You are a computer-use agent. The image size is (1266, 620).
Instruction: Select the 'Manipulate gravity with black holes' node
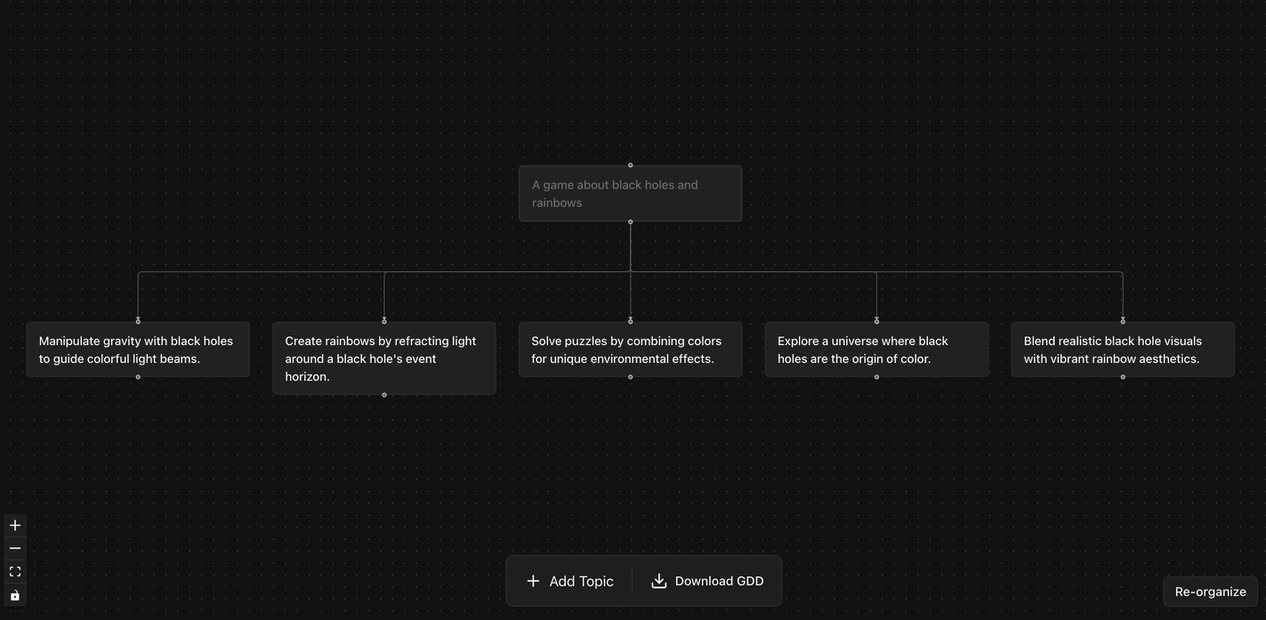pos(137,349)
